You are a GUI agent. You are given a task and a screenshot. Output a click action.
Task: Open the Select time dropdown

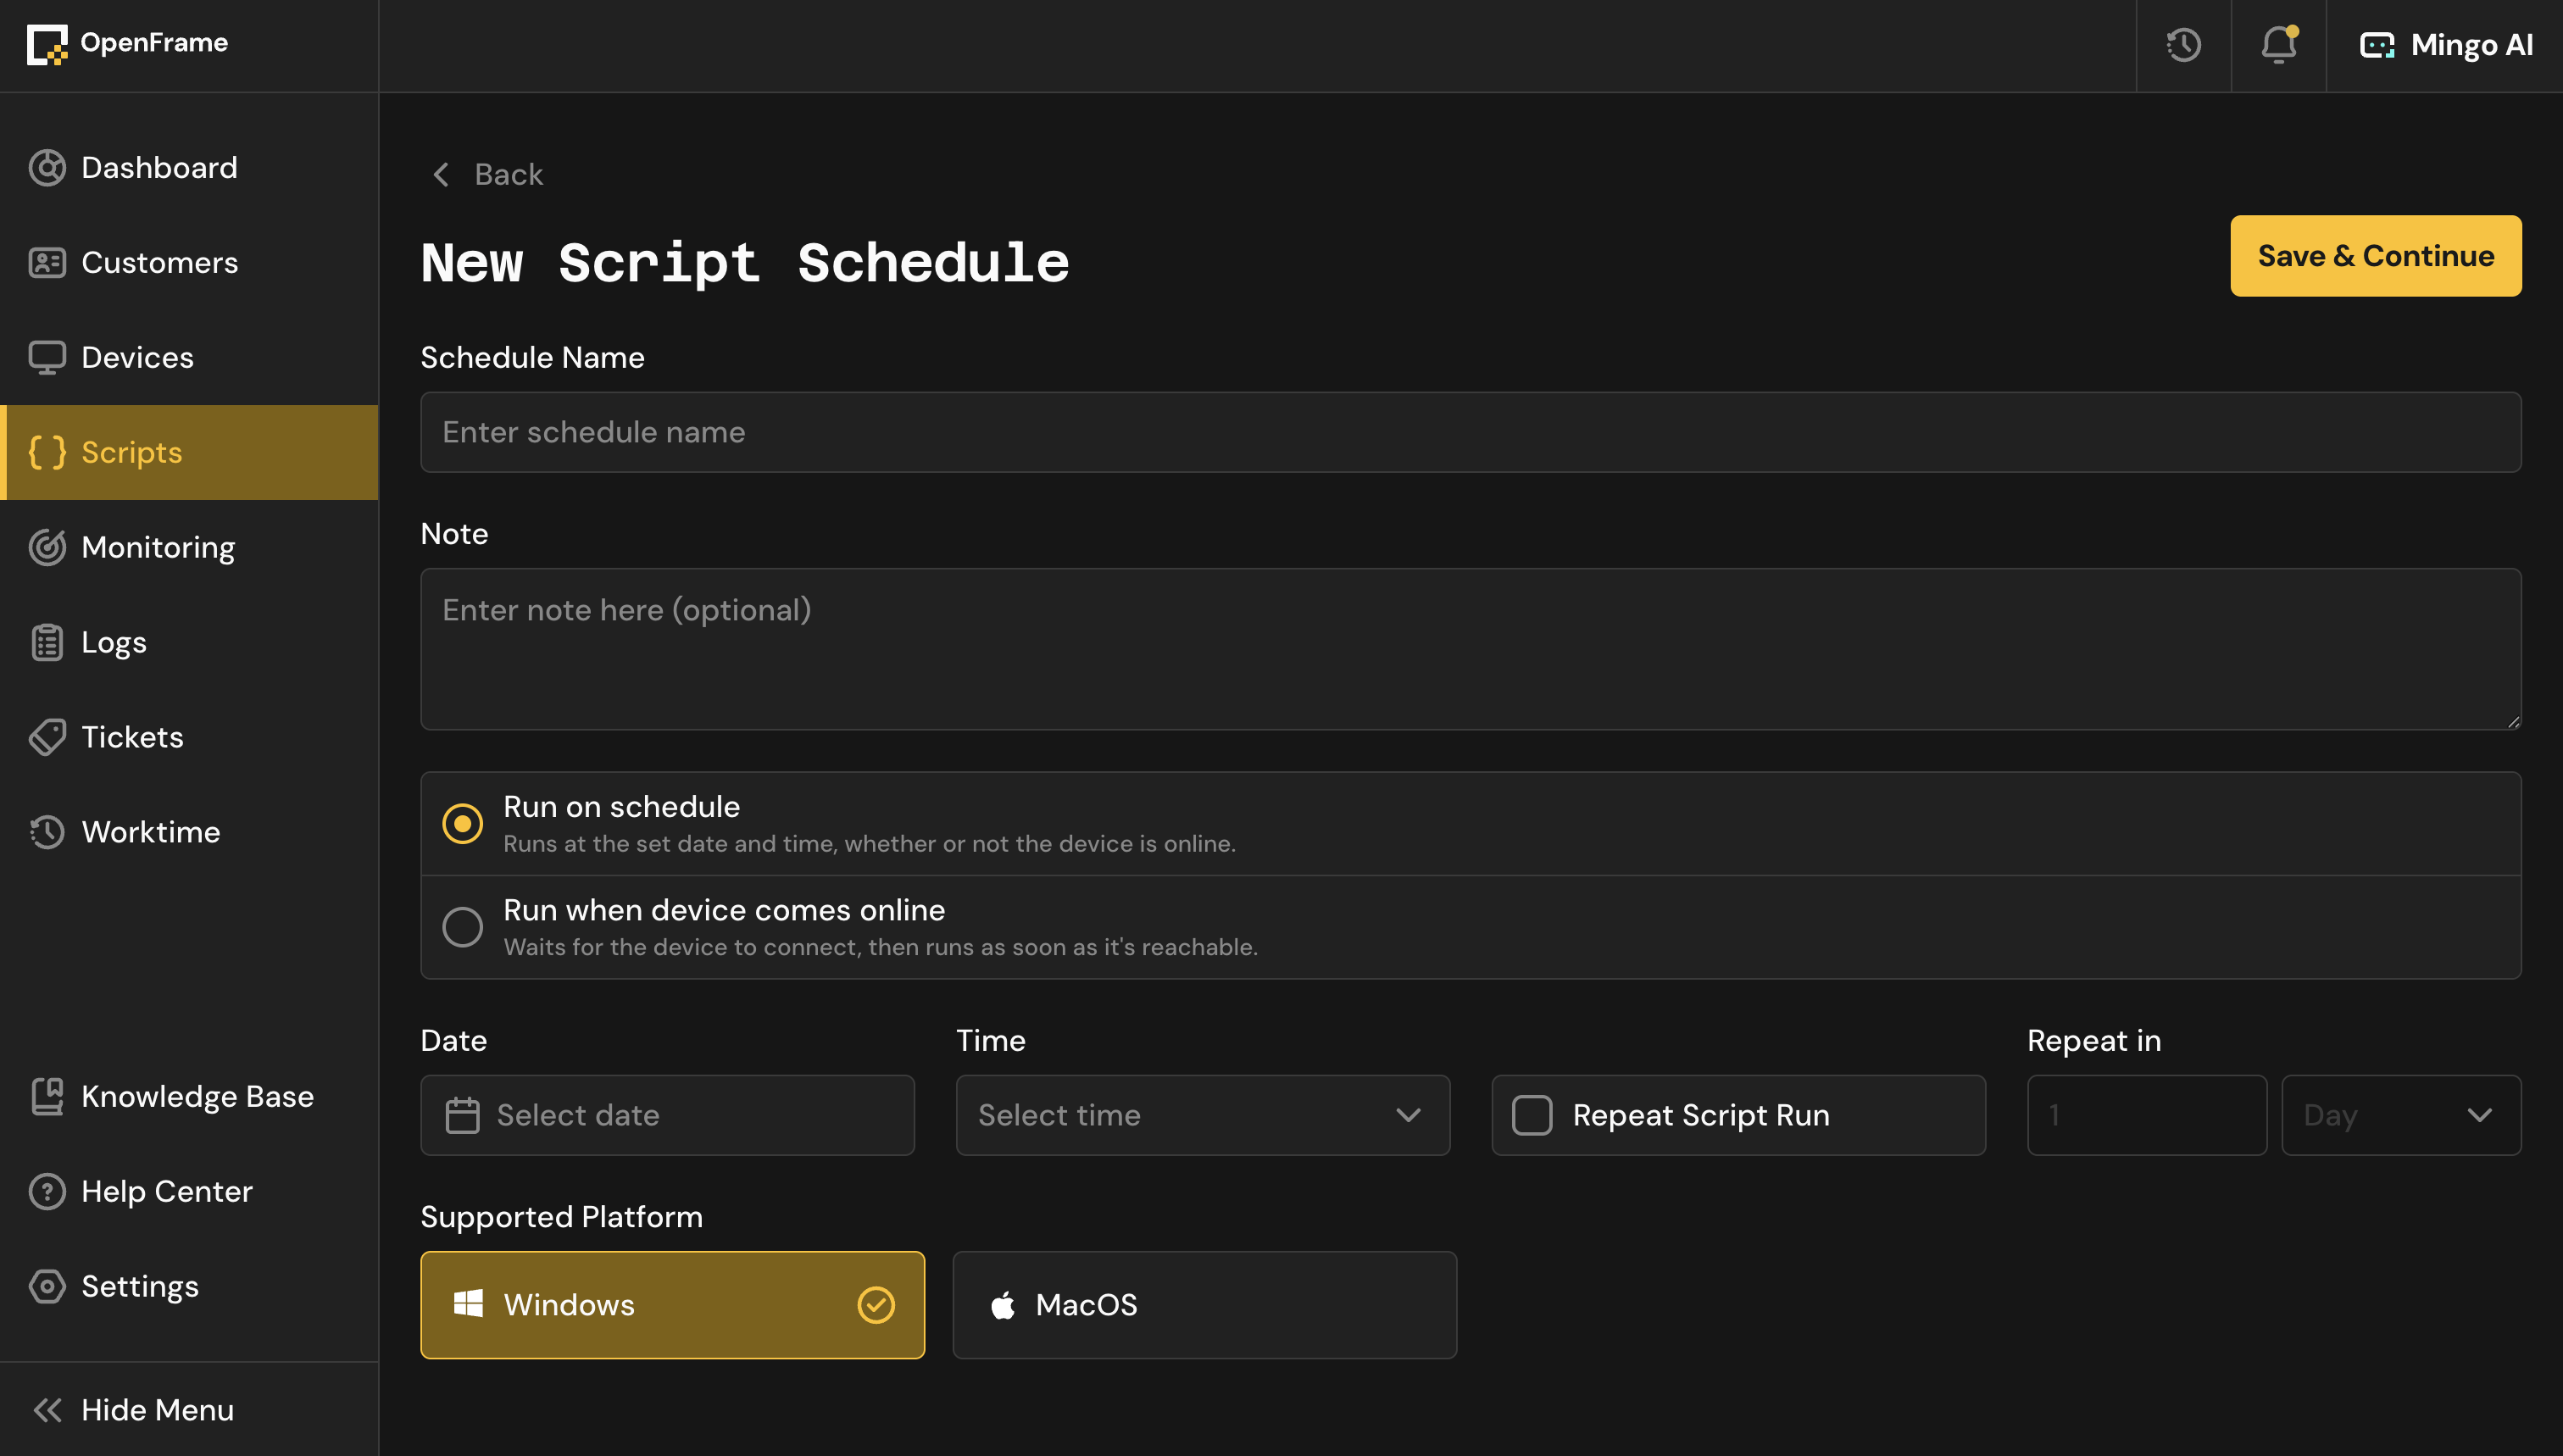pos(1202,1115)
